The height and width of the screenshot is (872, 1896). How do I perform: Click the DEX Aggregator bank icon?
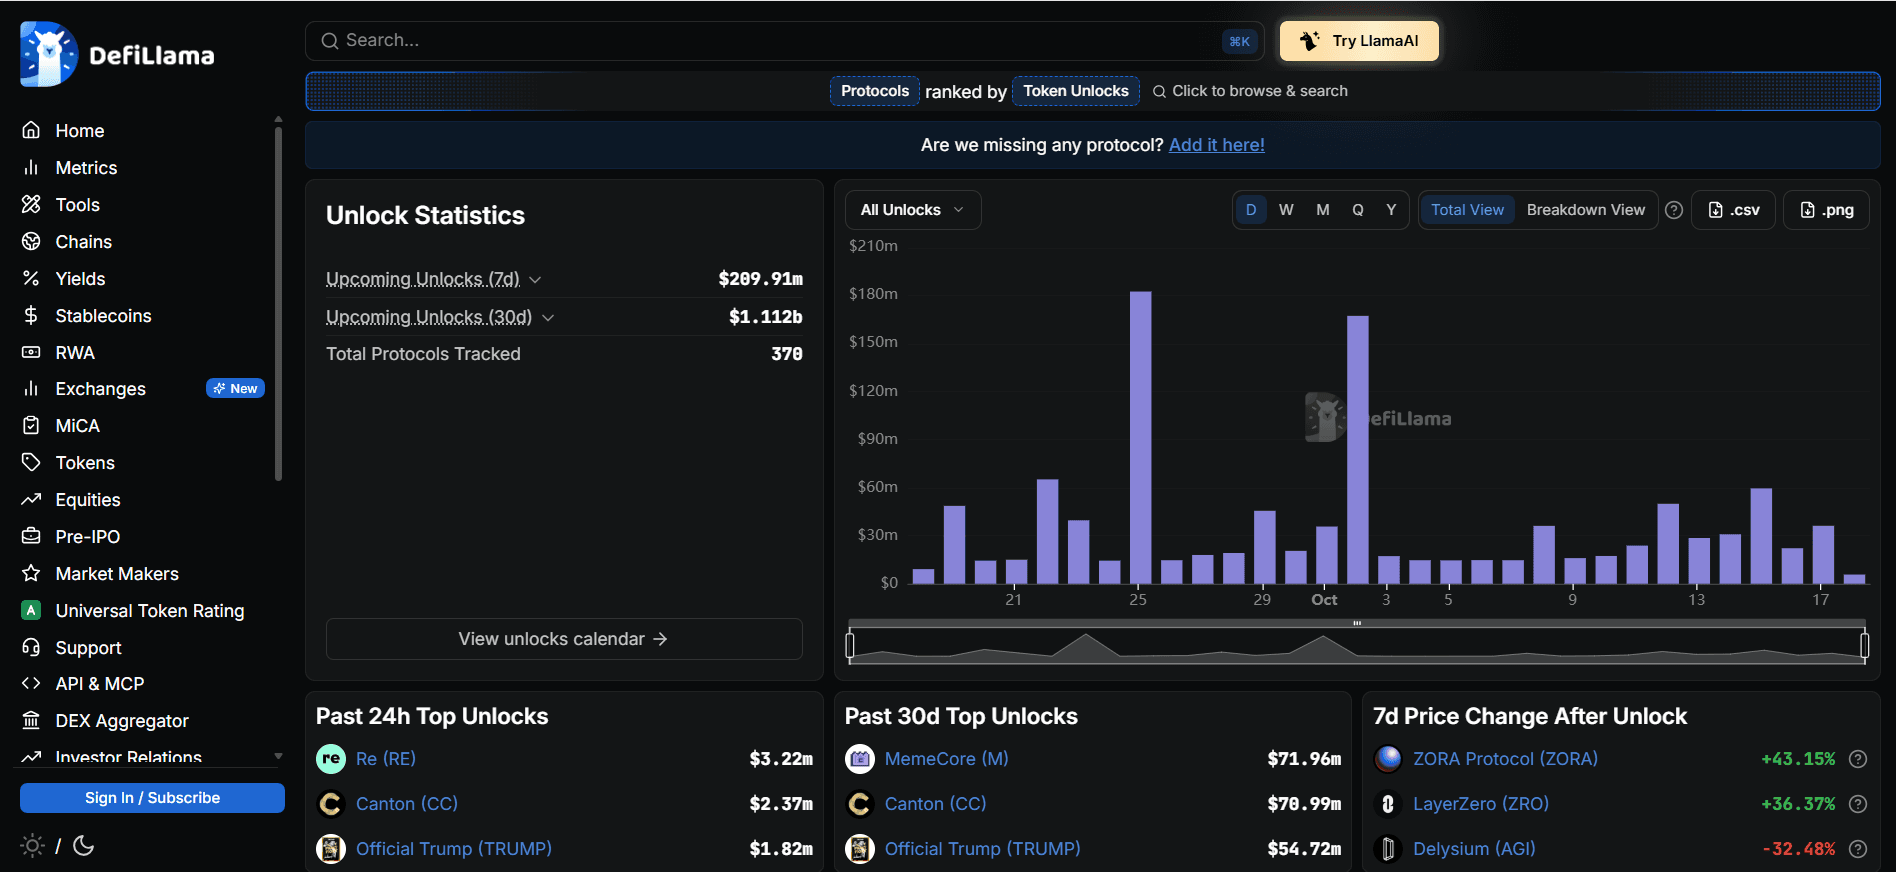[31, 720]
